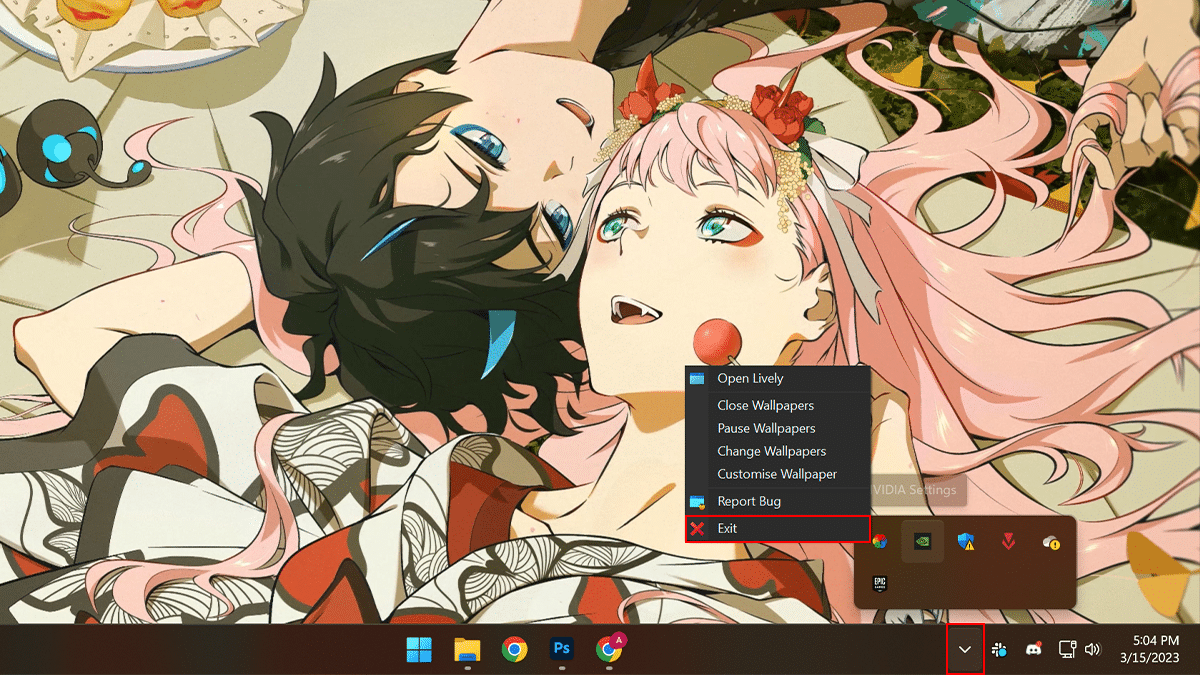The height and width of the screenshot is (675, 1200).
Task: Open OneDrive cloud warning tray icon
Action: [x=1050, y=541]
